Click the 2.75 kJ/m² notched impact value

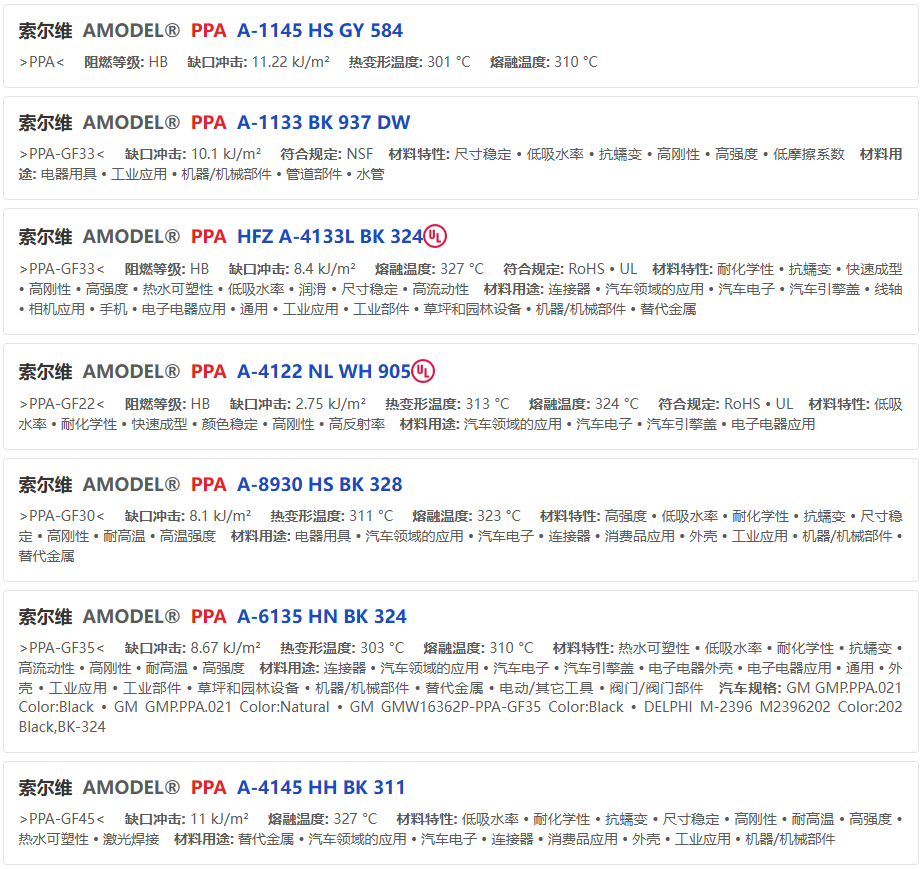(x=330, y=404)
